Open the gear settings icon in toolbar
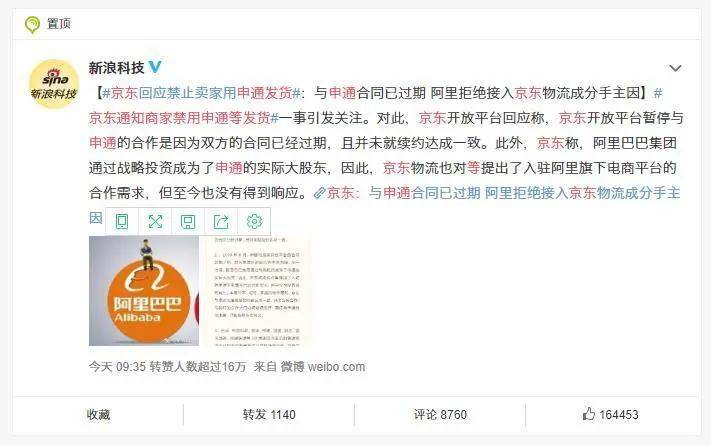 pyautogui.click(x=254, y=221)
